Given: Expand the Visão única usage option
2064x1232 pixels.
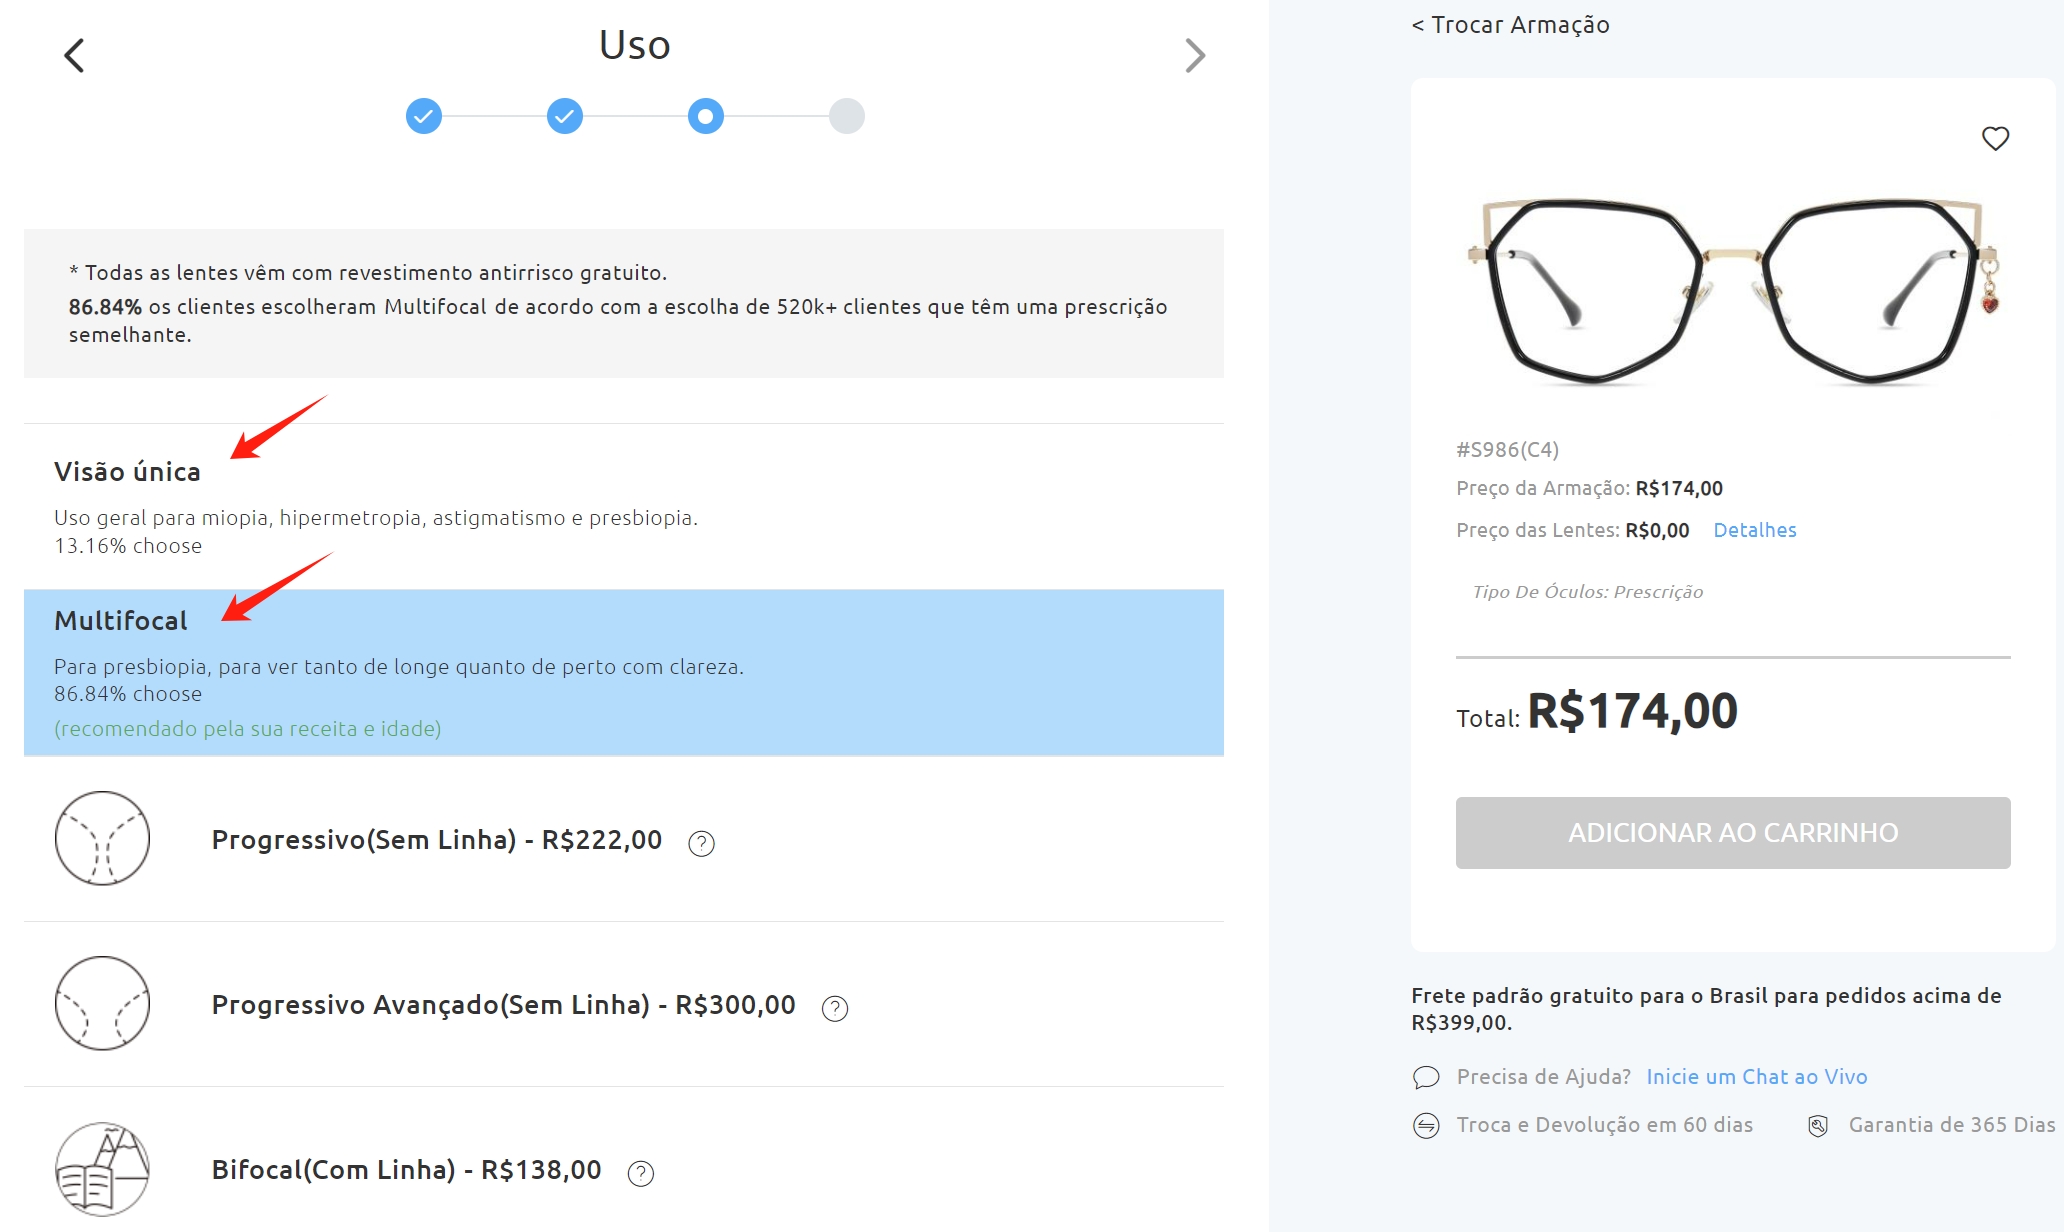Looking at the screenshot, I should tap(624, 506).
